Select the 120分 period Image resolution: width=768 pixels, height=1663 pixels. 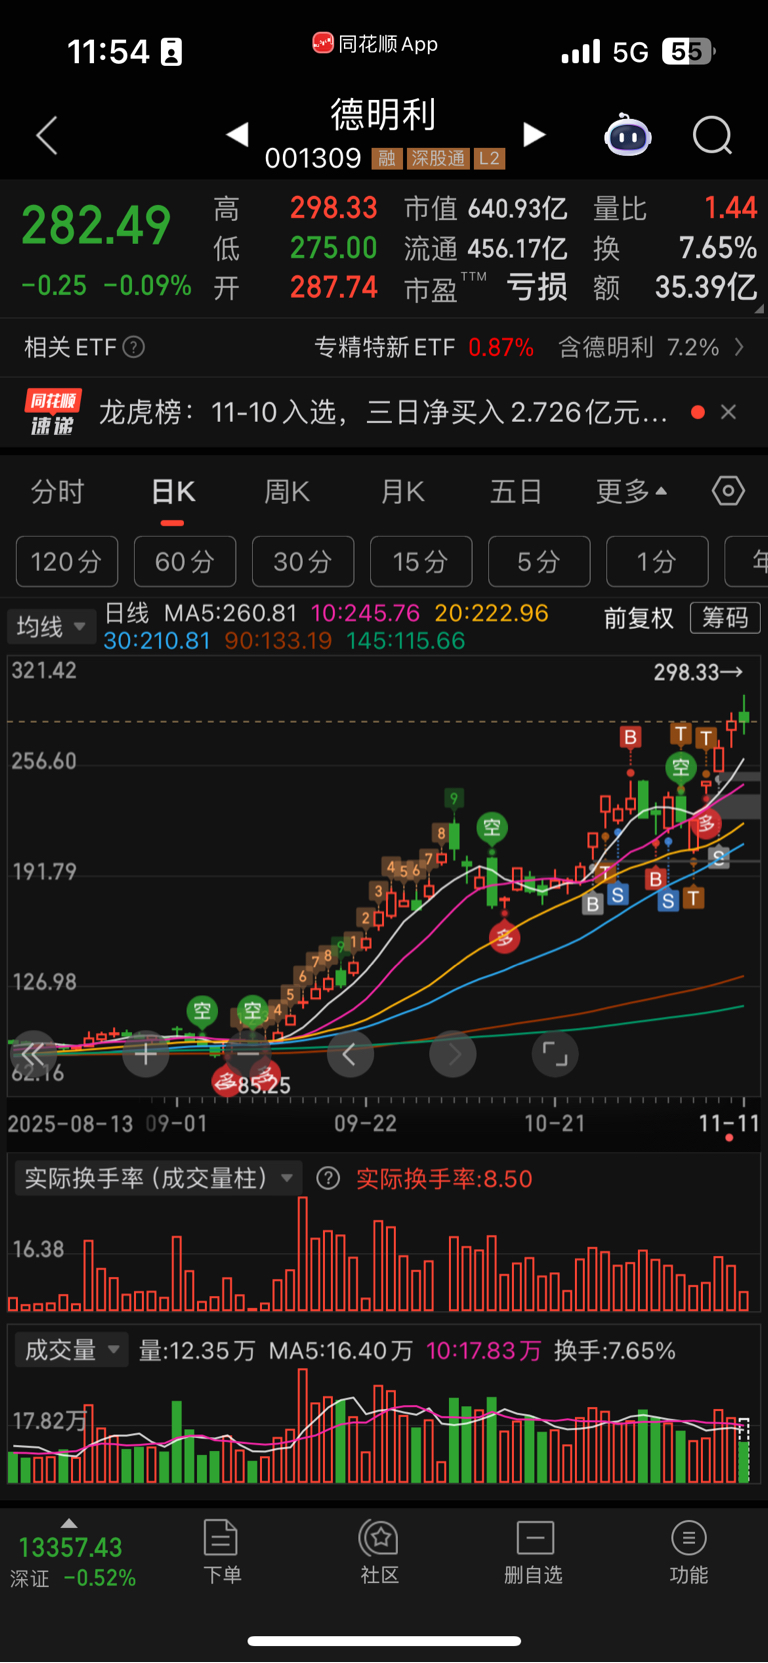(x=67, y=562)
